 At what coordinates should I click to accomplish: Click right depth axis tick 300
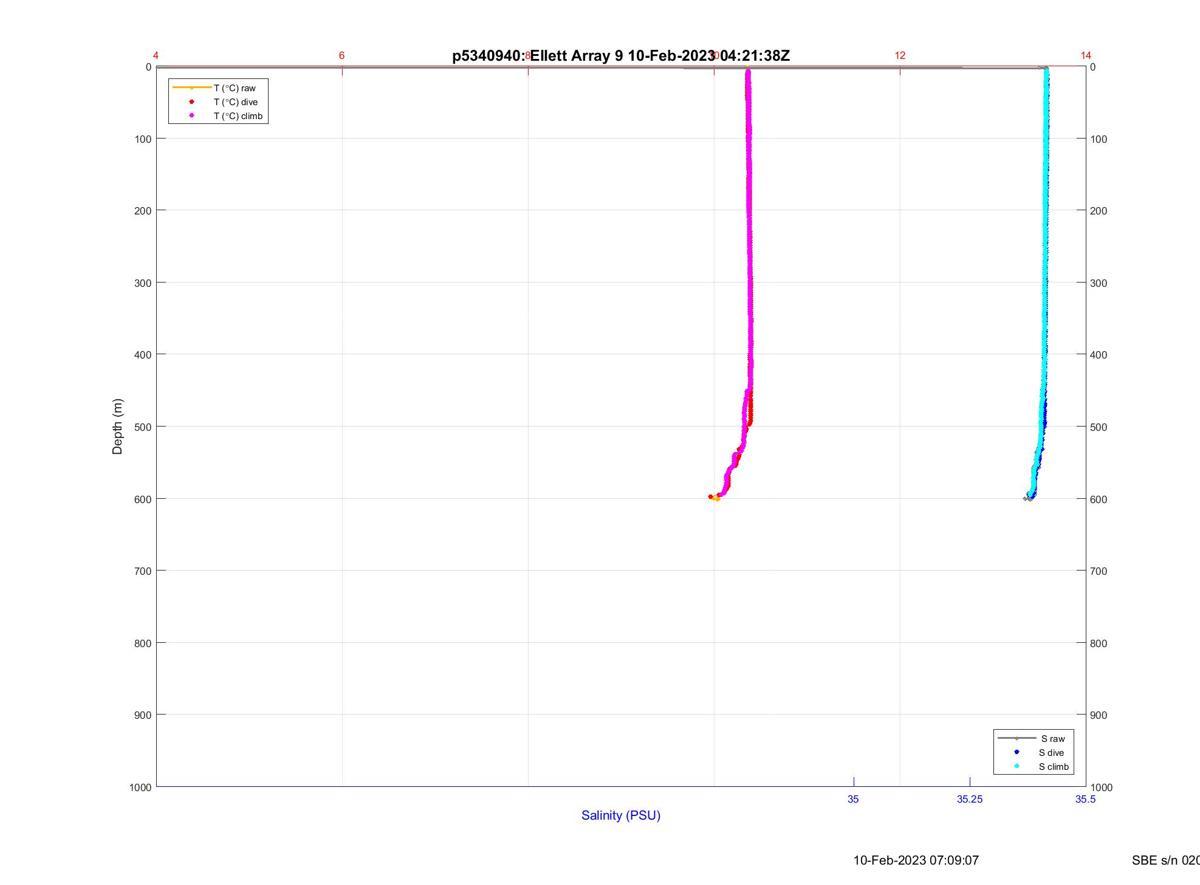click(1099, 283)
